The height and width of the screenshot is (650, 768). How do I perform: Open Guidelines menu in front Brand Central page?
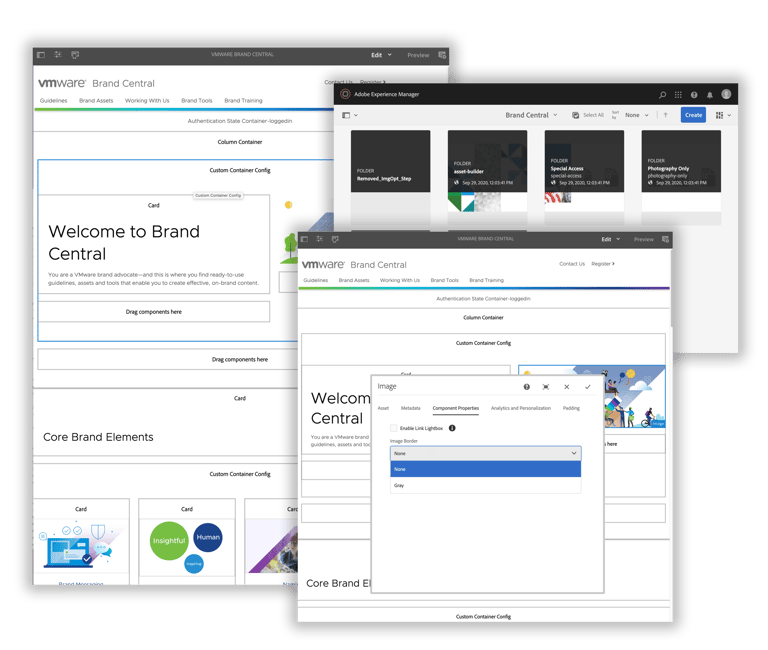[x=315, y=280]
